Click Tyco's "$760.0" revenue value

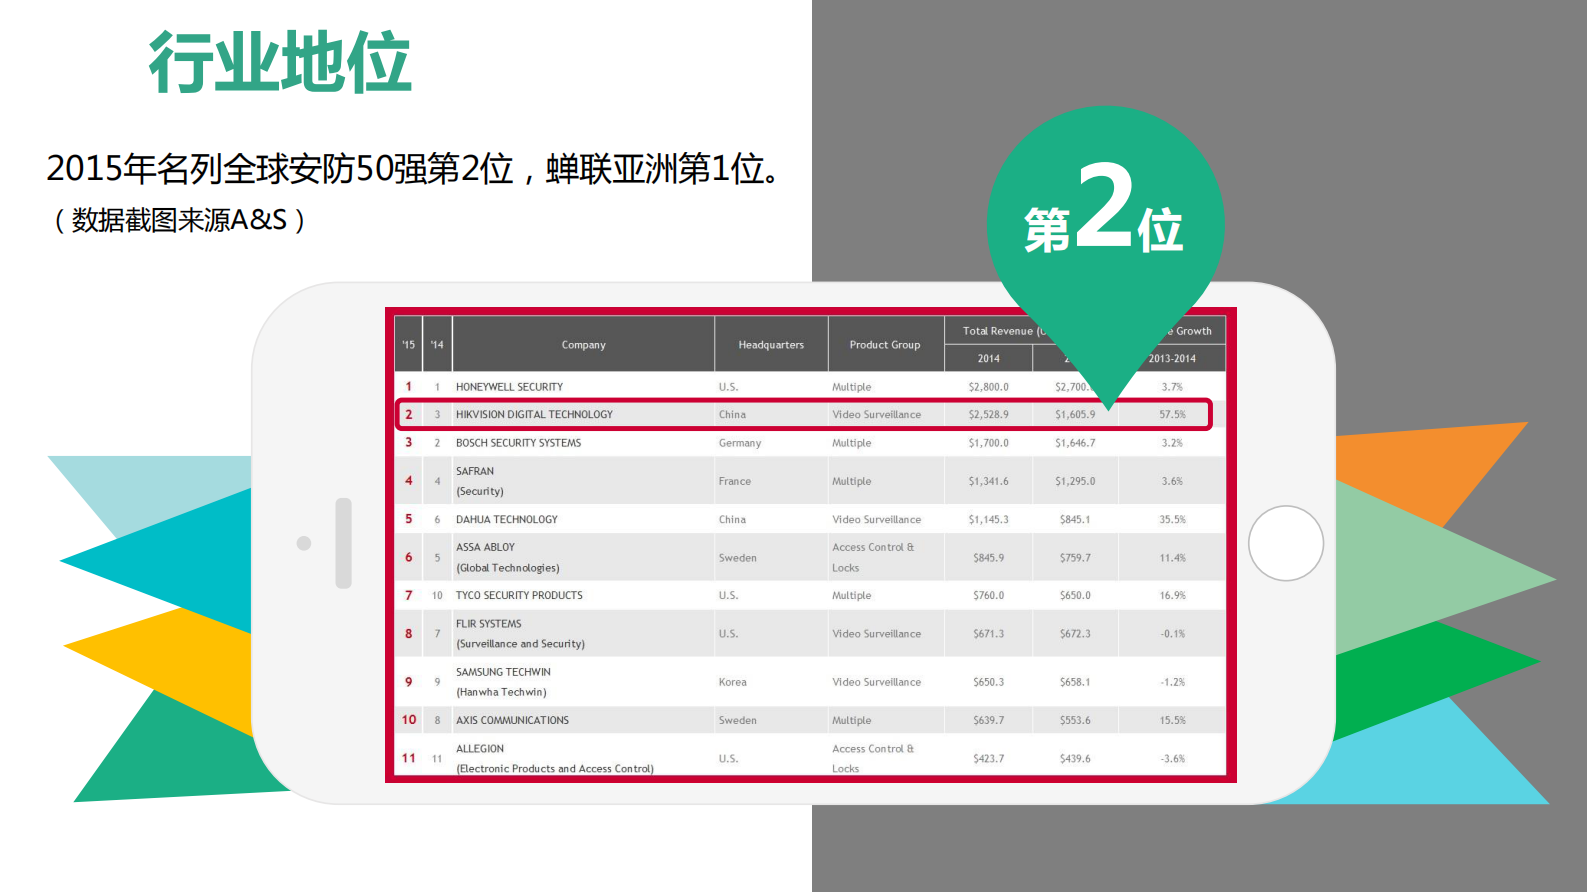tap(989, 596)
